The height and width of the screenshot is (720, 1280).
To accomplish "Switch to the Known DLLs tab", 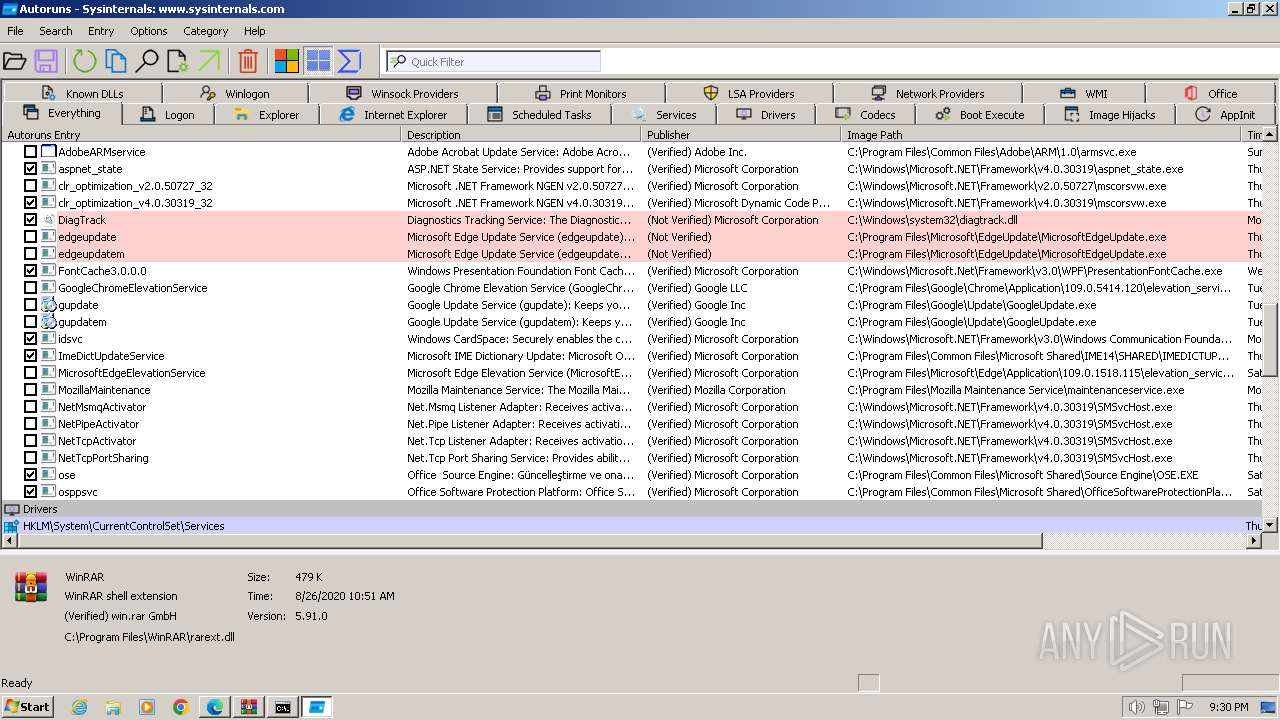I will (x=84, y=93).
